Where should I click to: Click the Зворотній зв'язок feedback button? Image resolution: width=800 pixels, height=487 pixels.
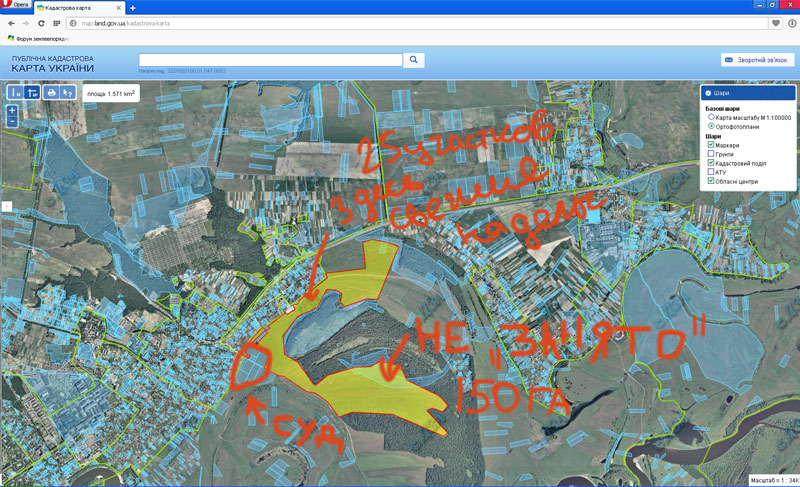757,60
